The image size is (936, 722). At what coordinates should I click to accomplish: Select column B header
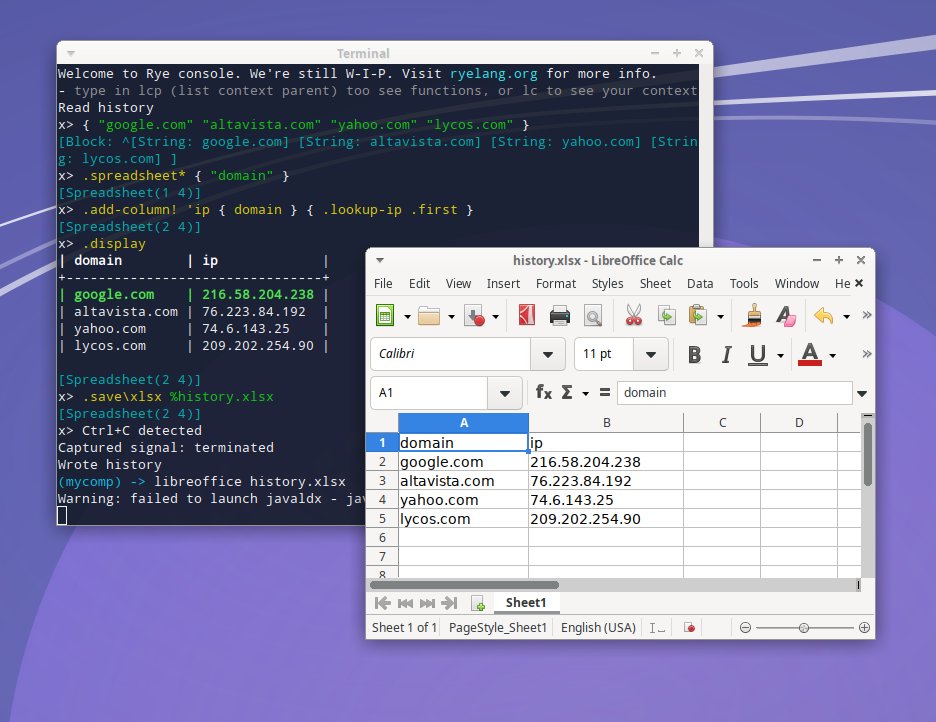tap(606, 422)
